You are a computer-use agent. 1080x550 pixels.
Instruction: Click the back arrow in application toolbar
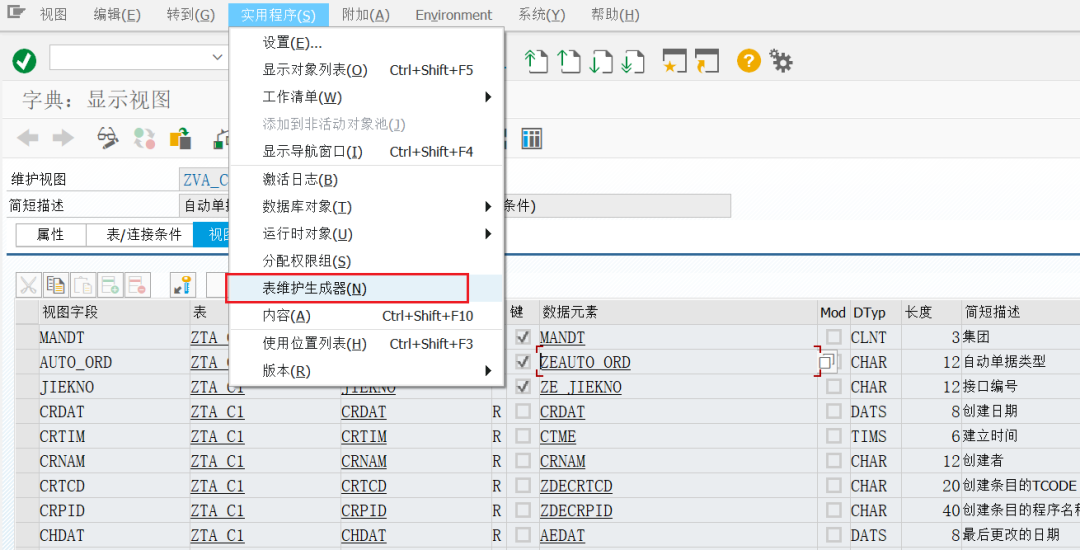point(28,138)
